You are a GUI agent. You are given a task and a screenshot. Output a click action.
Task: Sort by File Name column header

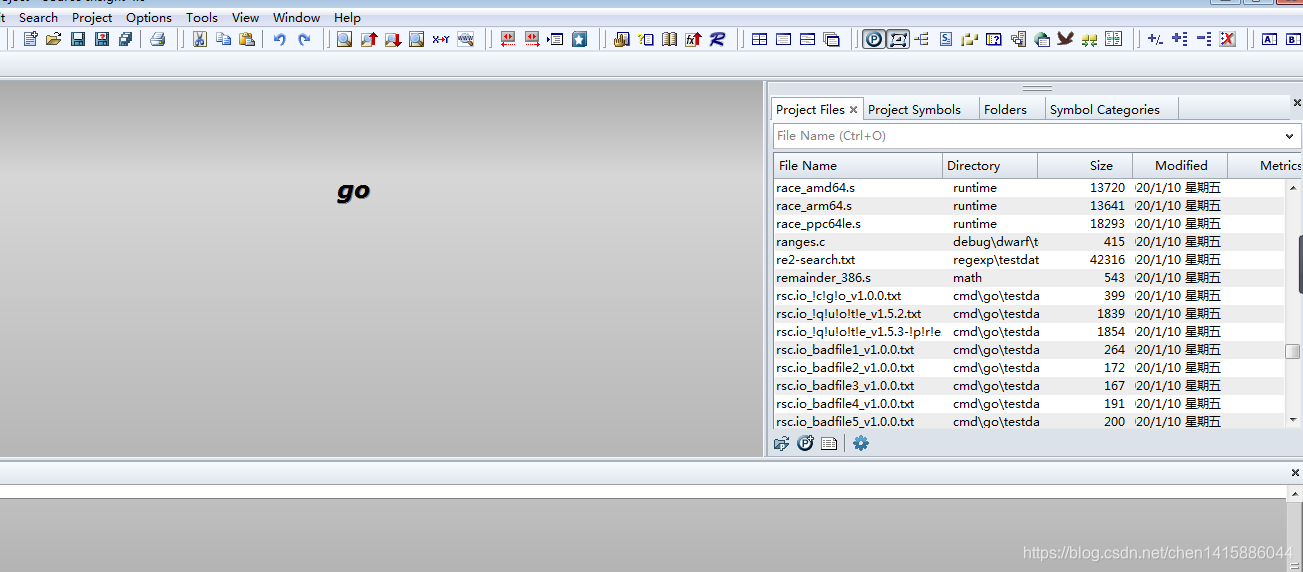pyautogui.click(x=858, y=166)
